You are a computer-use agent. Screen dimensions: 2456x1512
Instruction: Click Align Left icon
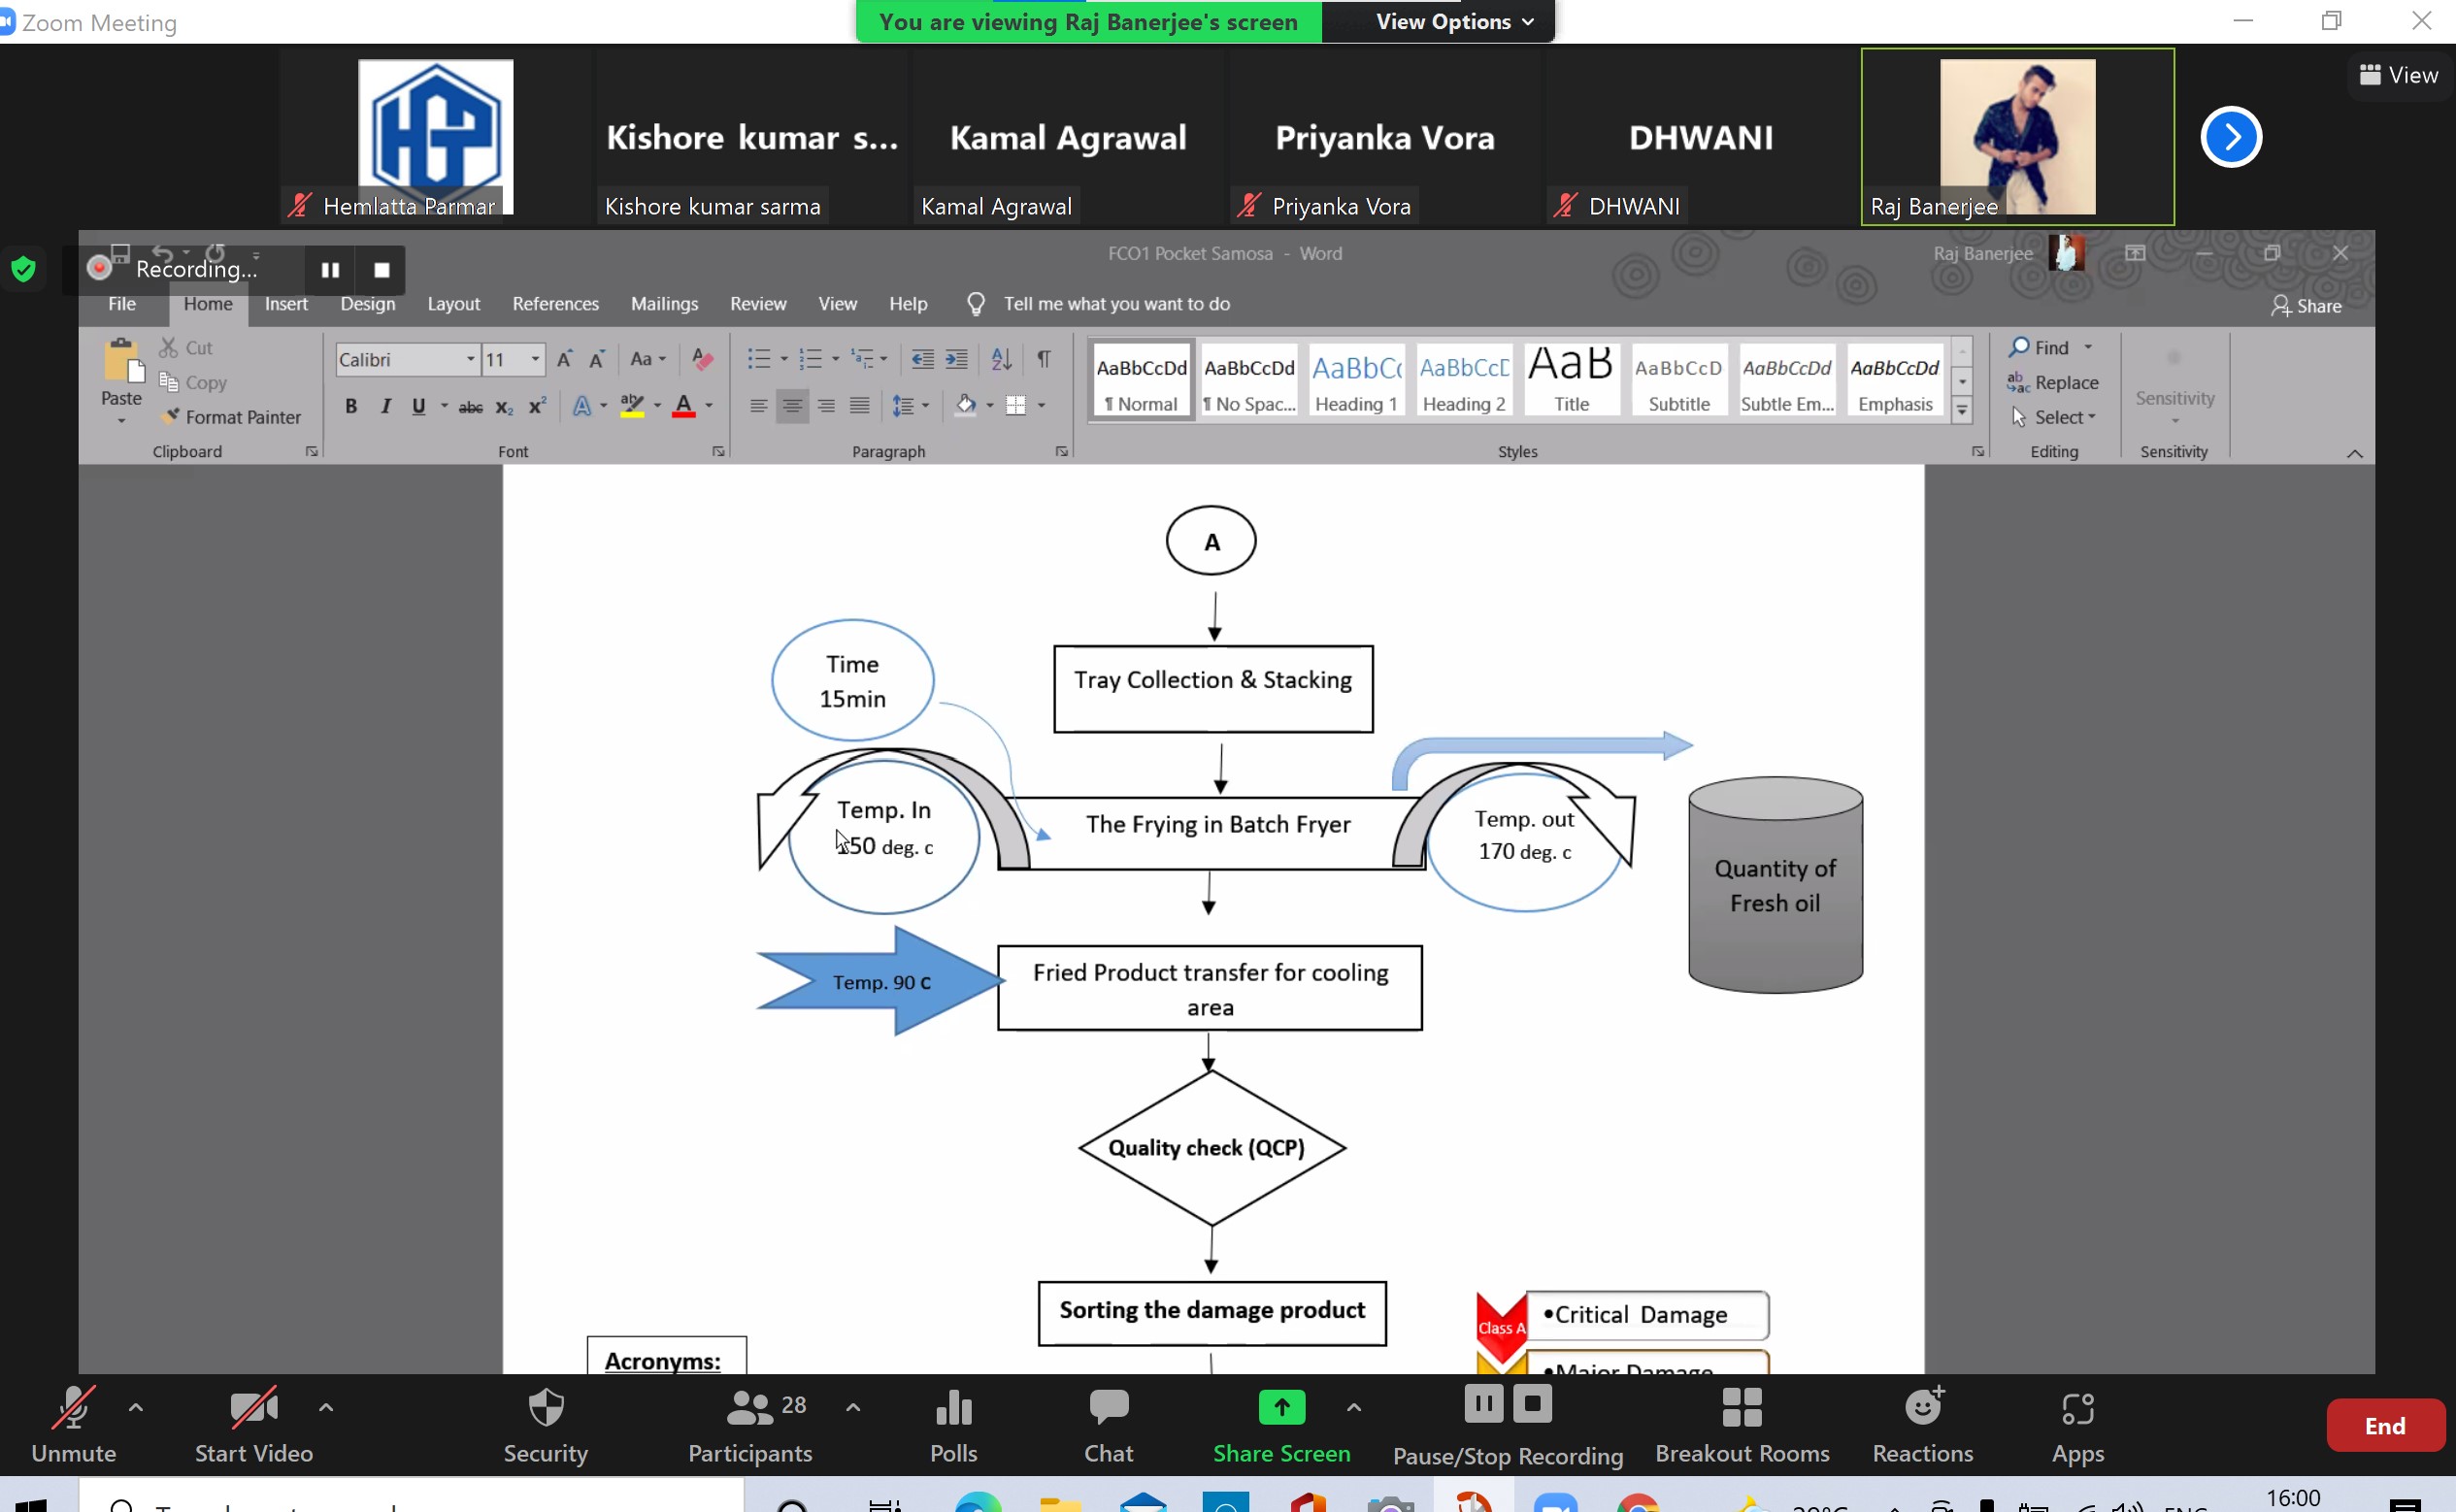point(759,406)
